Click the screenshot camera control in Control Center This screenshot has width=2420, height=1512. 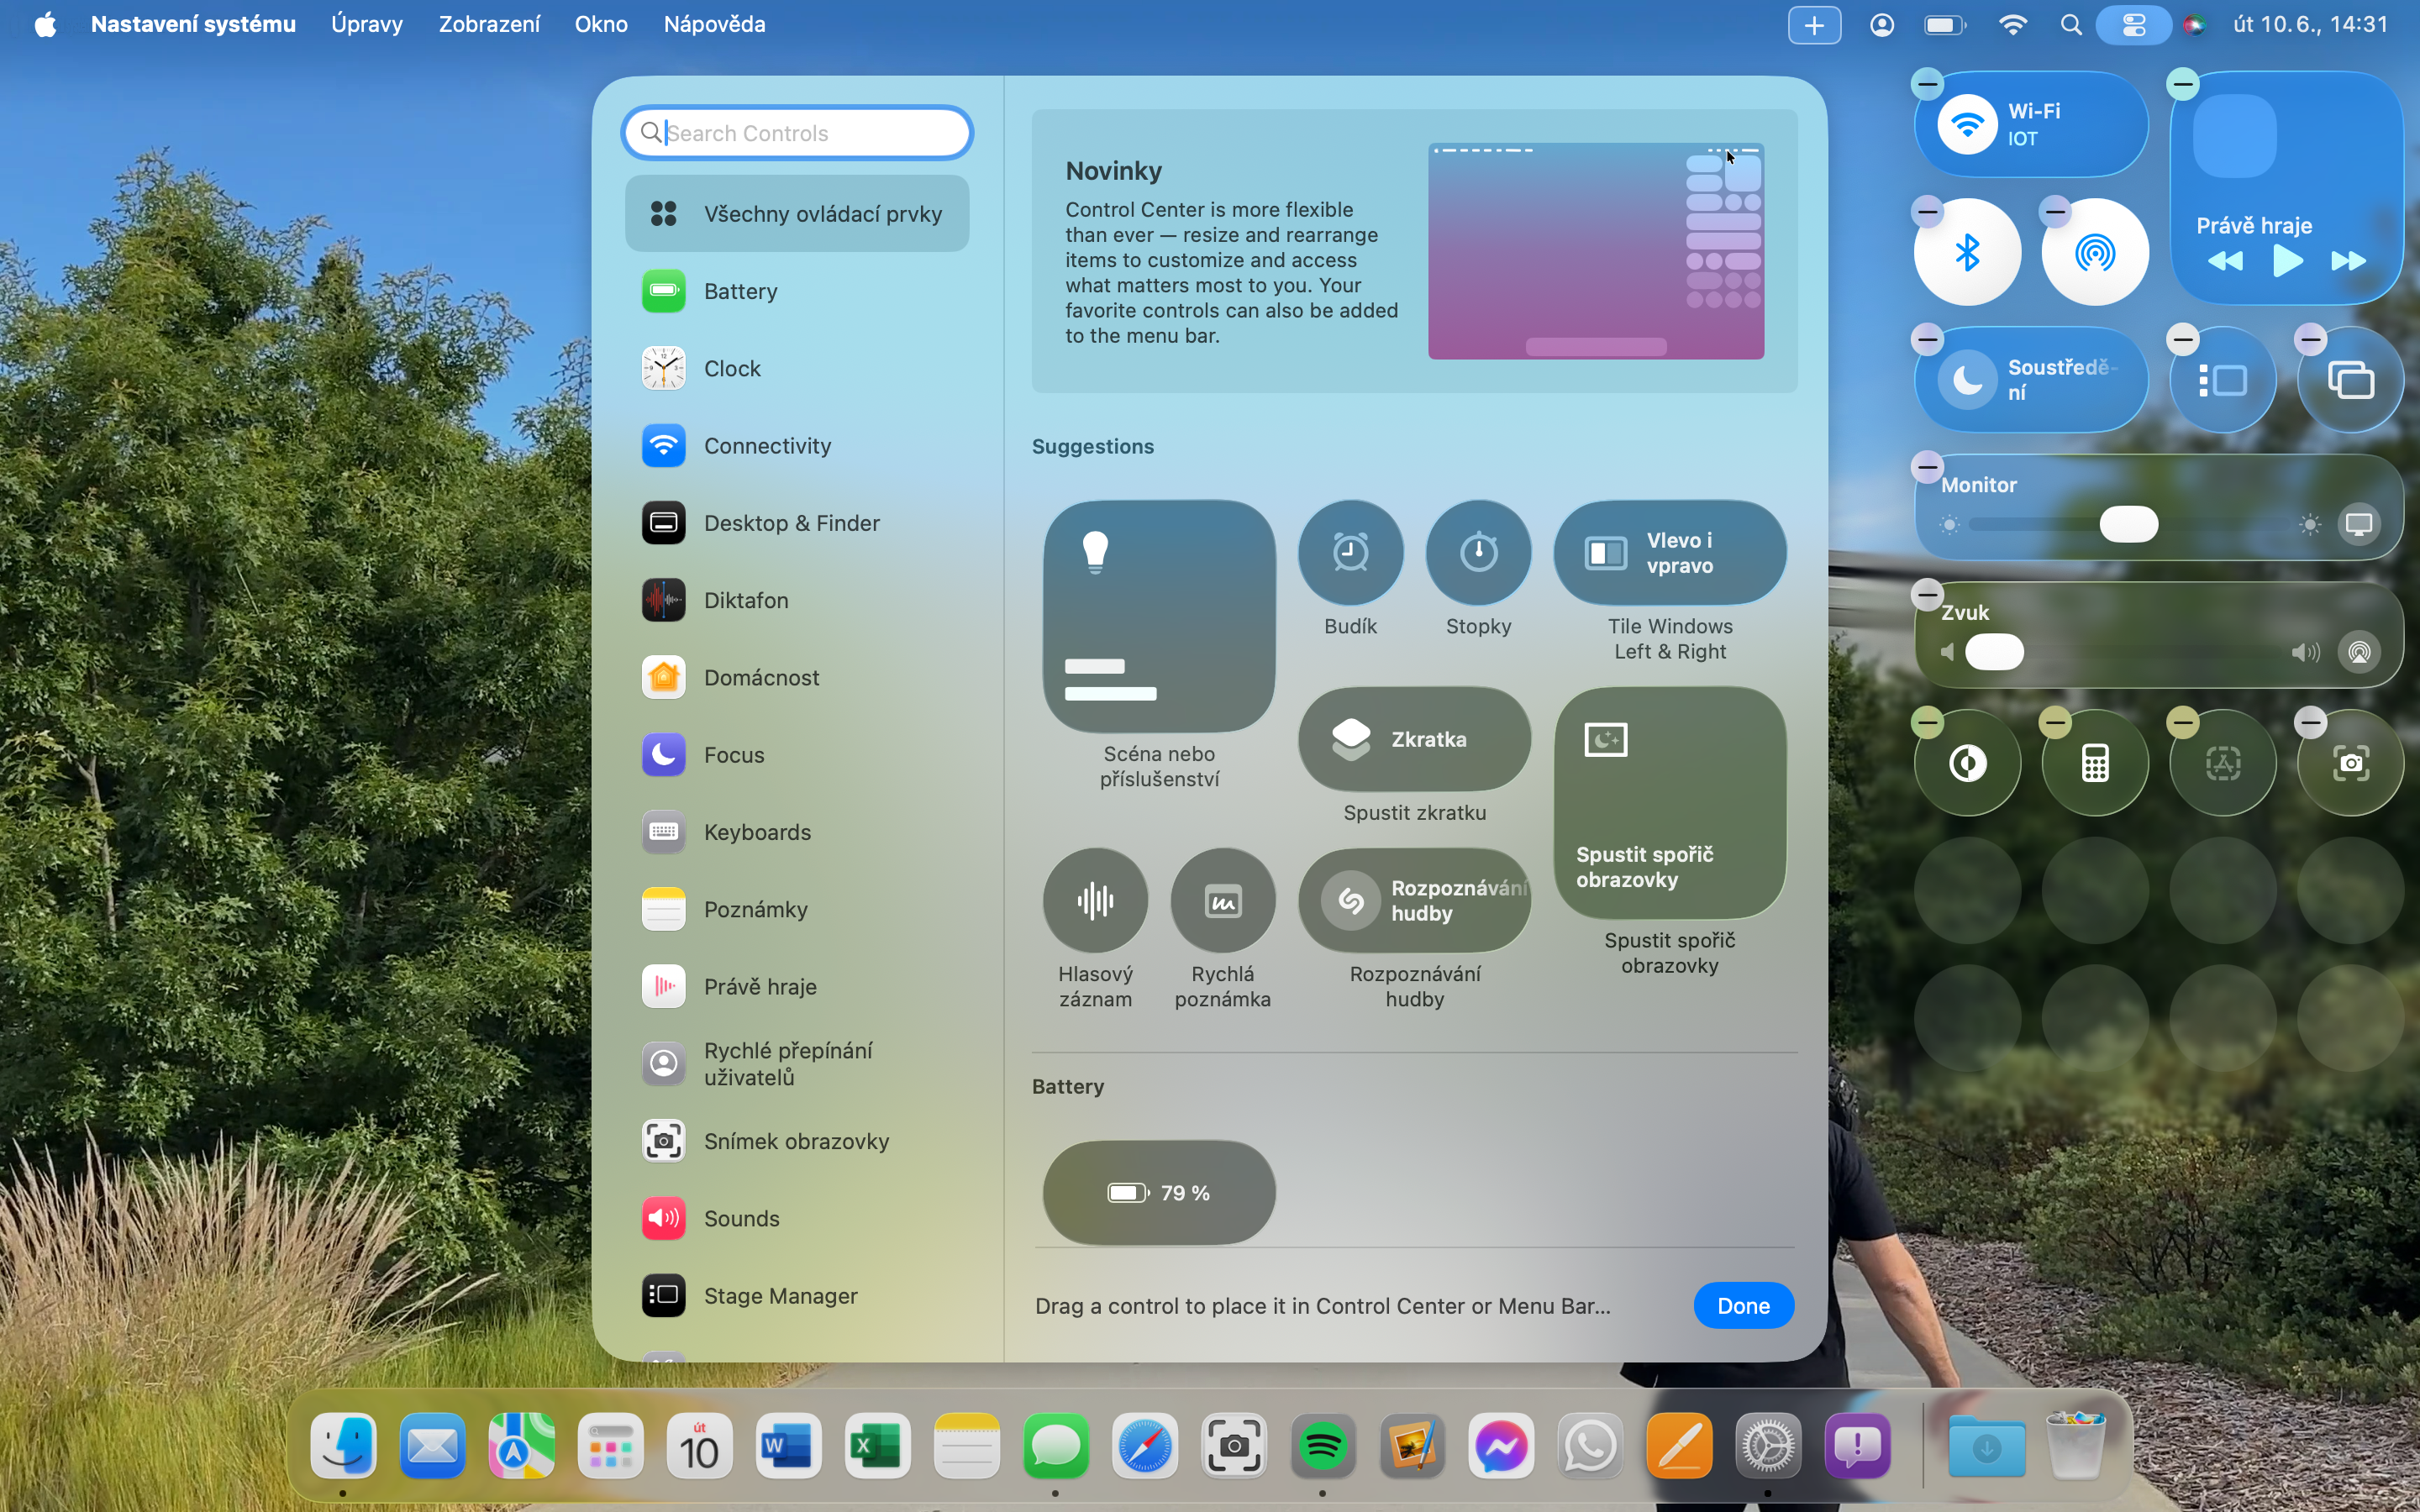[x=2350, y=764]
